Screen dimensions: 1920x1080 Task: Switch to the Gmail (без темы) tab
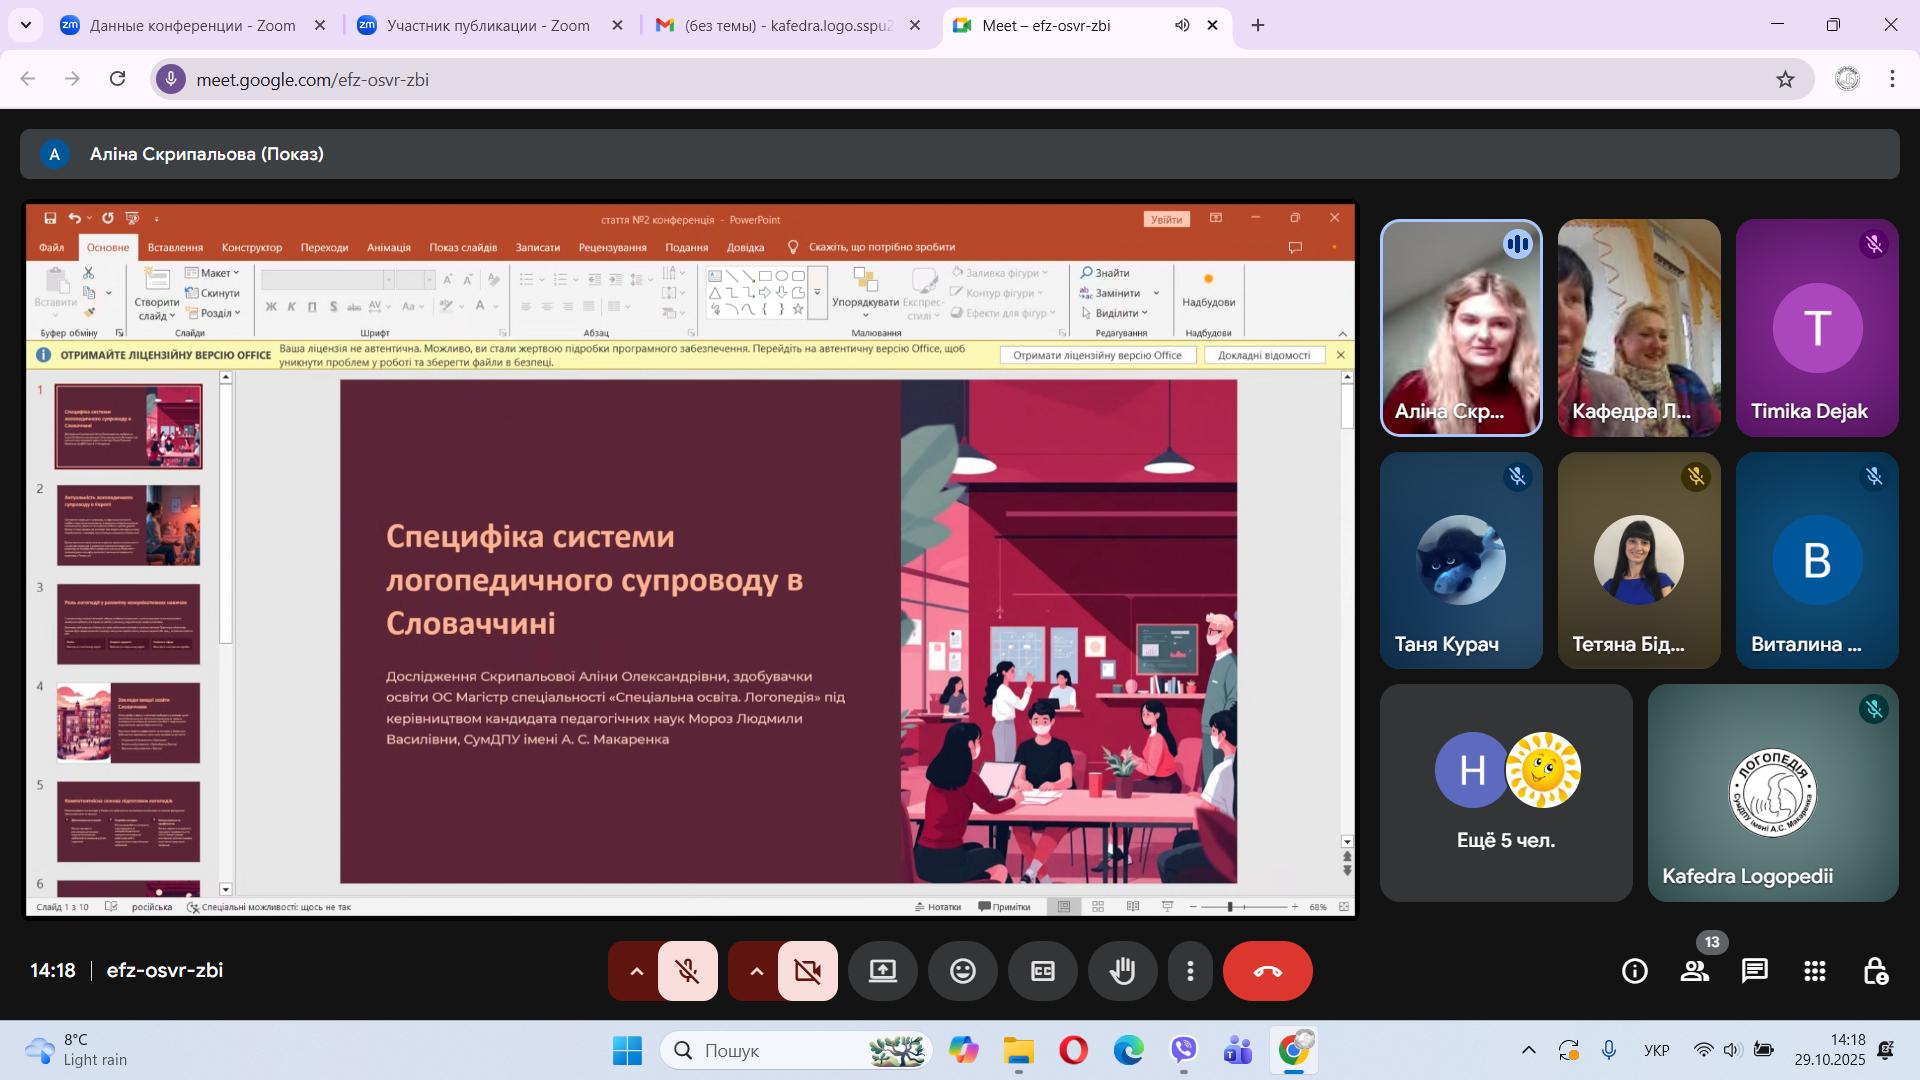pos(786,26)
